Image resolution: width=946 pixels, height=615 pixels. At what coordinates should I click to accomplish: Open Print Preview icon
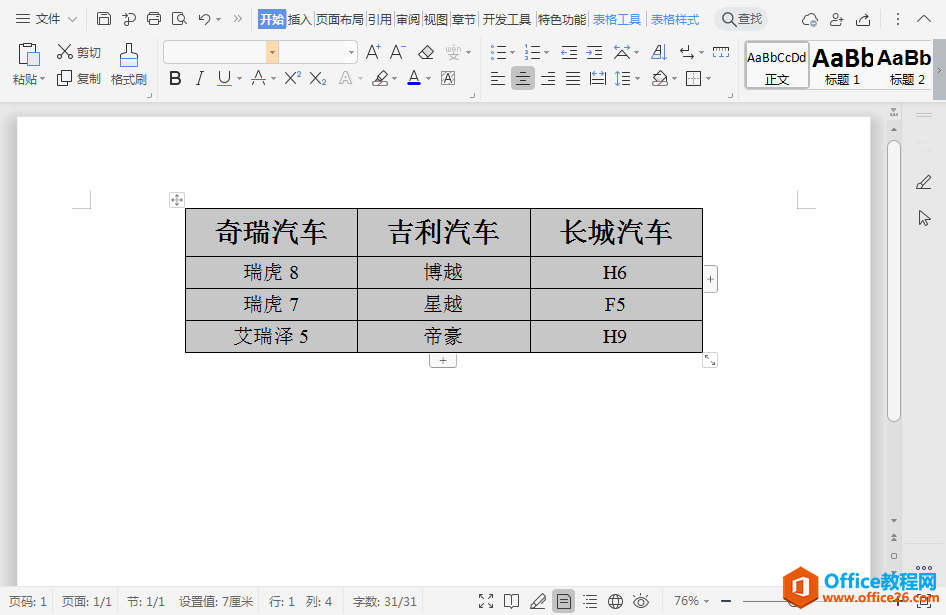point(179,19)
